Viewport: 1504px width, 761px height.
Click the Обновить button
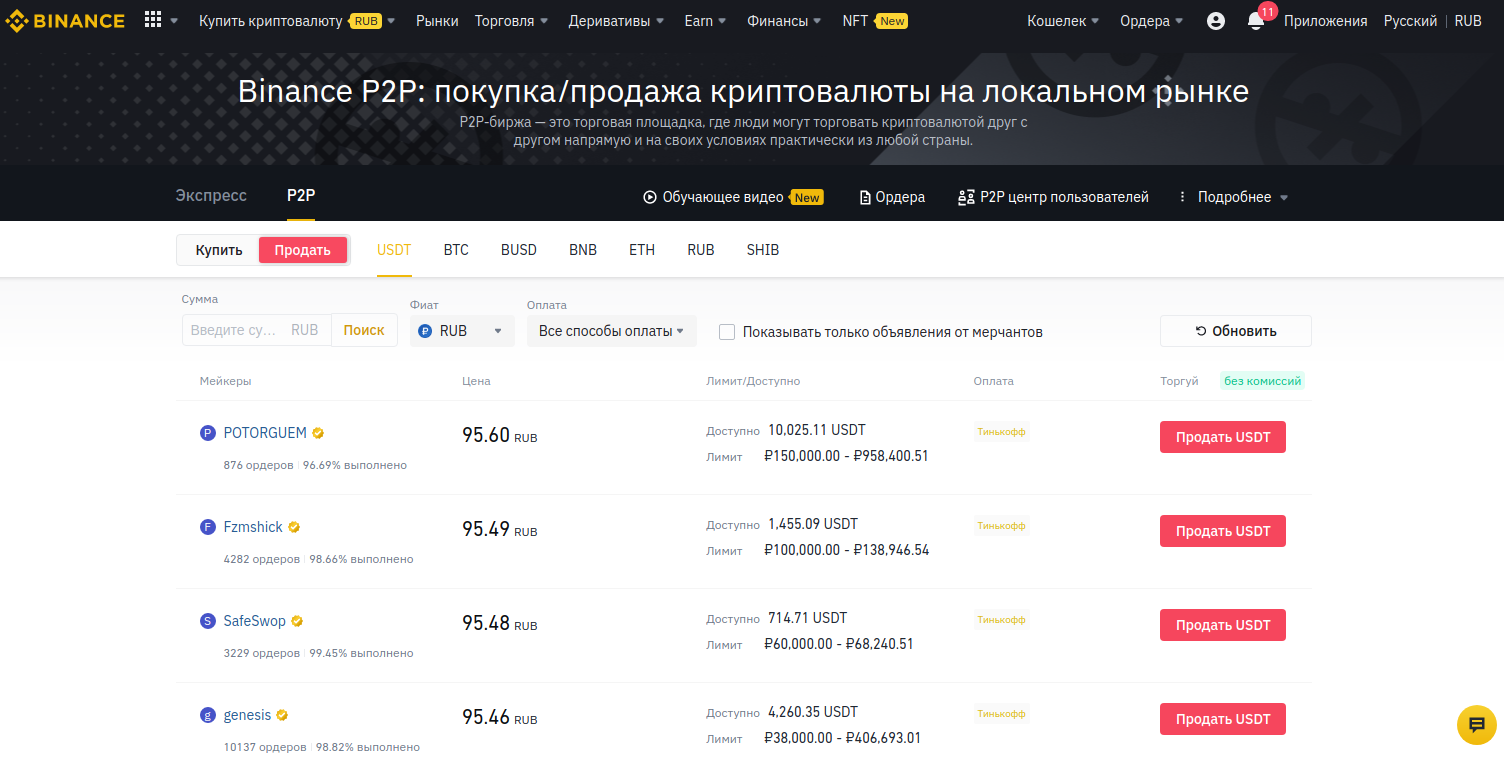[1236, 331]
